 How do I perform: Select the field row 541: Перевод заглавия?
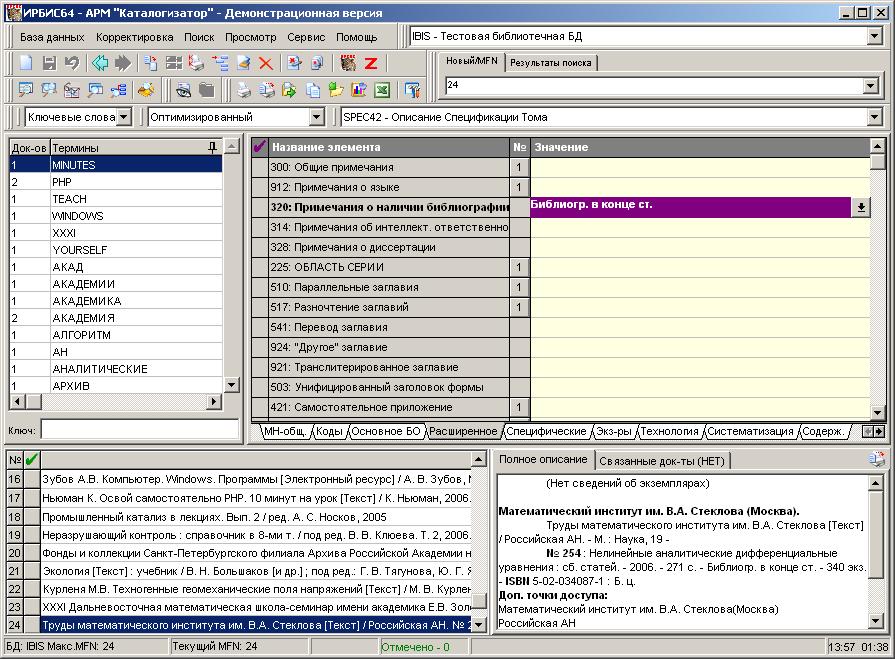click(389, 327)
